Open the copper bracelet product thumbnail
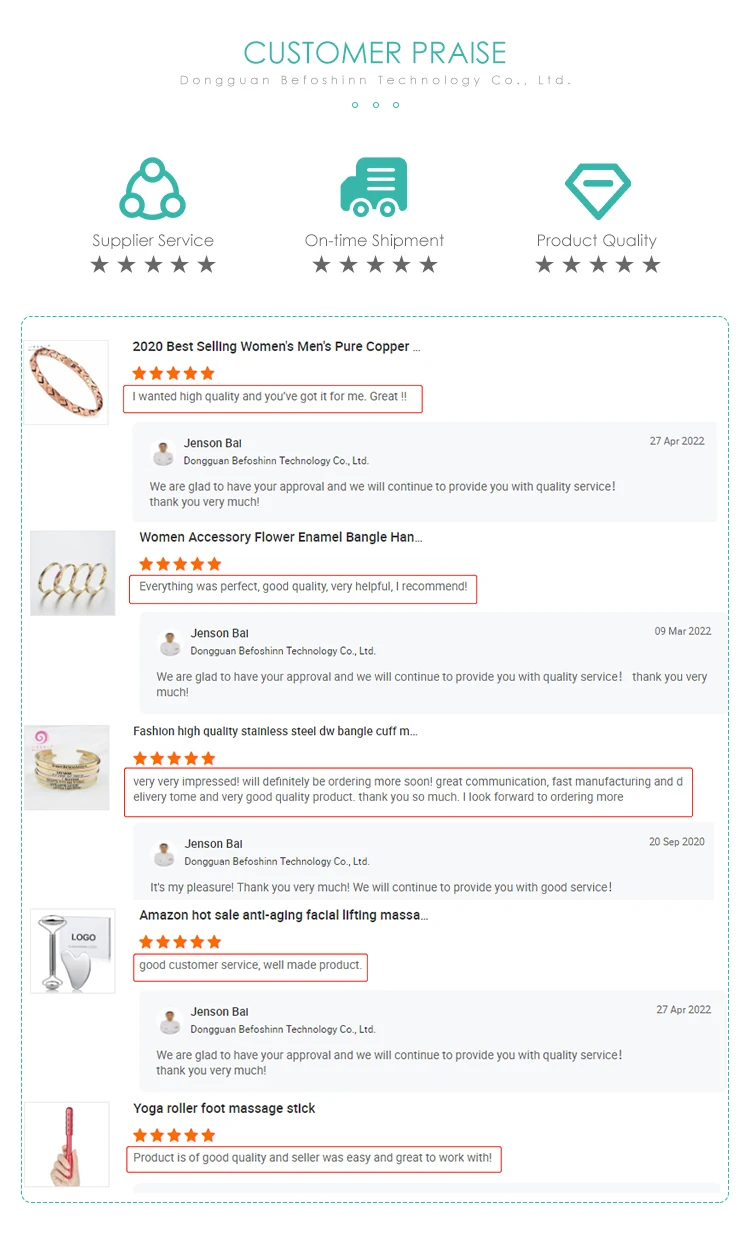 67,382
